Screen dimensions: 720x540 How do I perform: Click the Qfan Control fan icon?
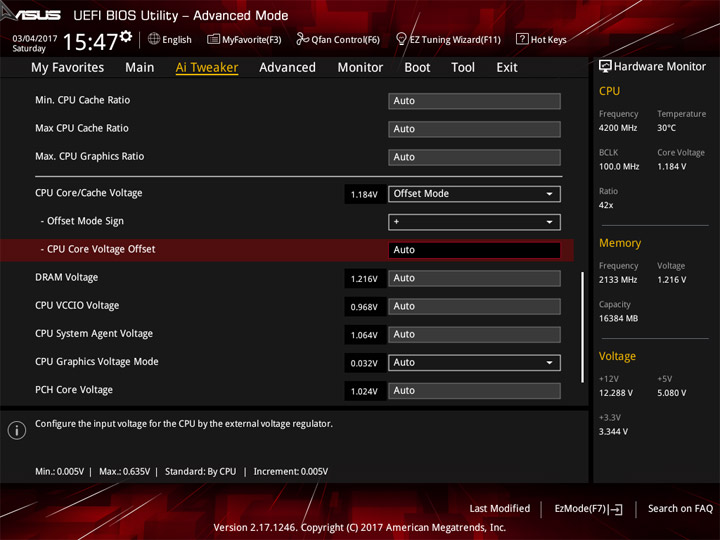click(302, 39)
